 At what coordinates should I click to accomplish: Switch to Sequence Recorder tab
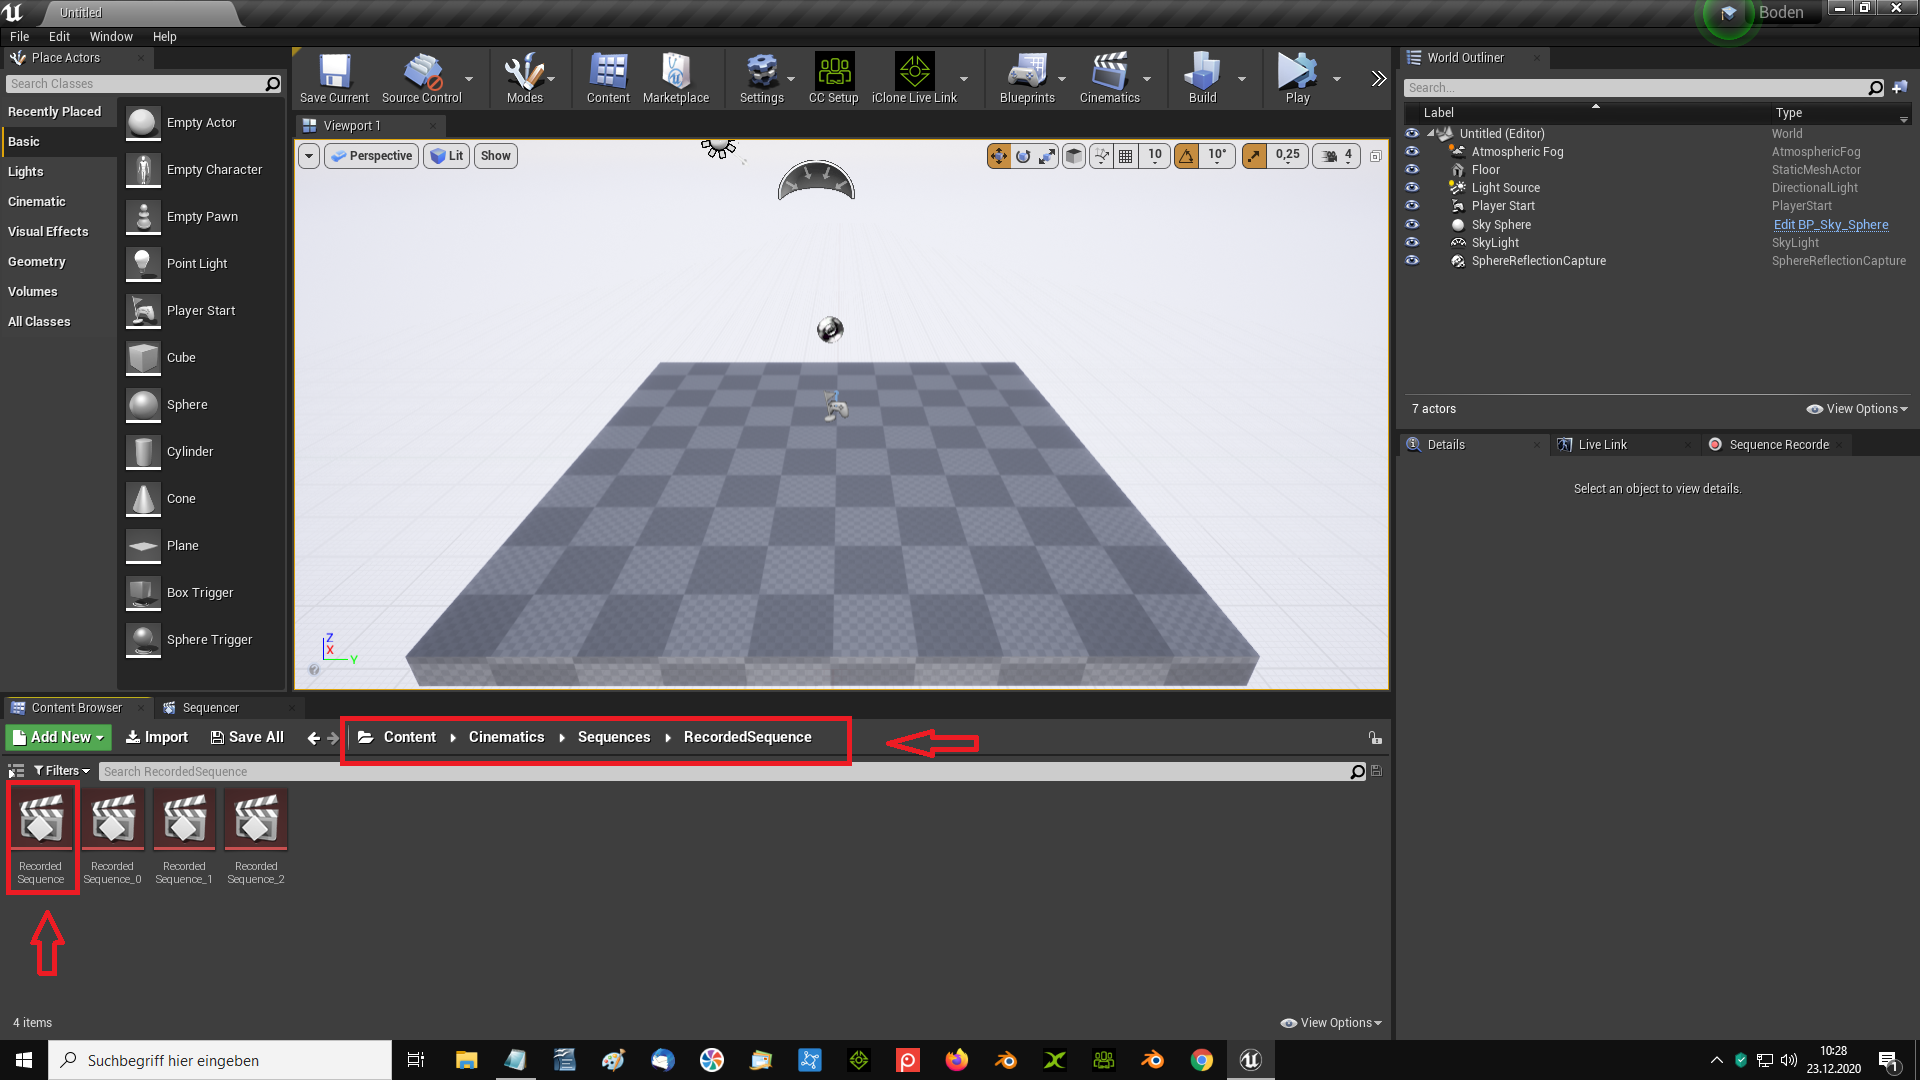click(1779, 445)
